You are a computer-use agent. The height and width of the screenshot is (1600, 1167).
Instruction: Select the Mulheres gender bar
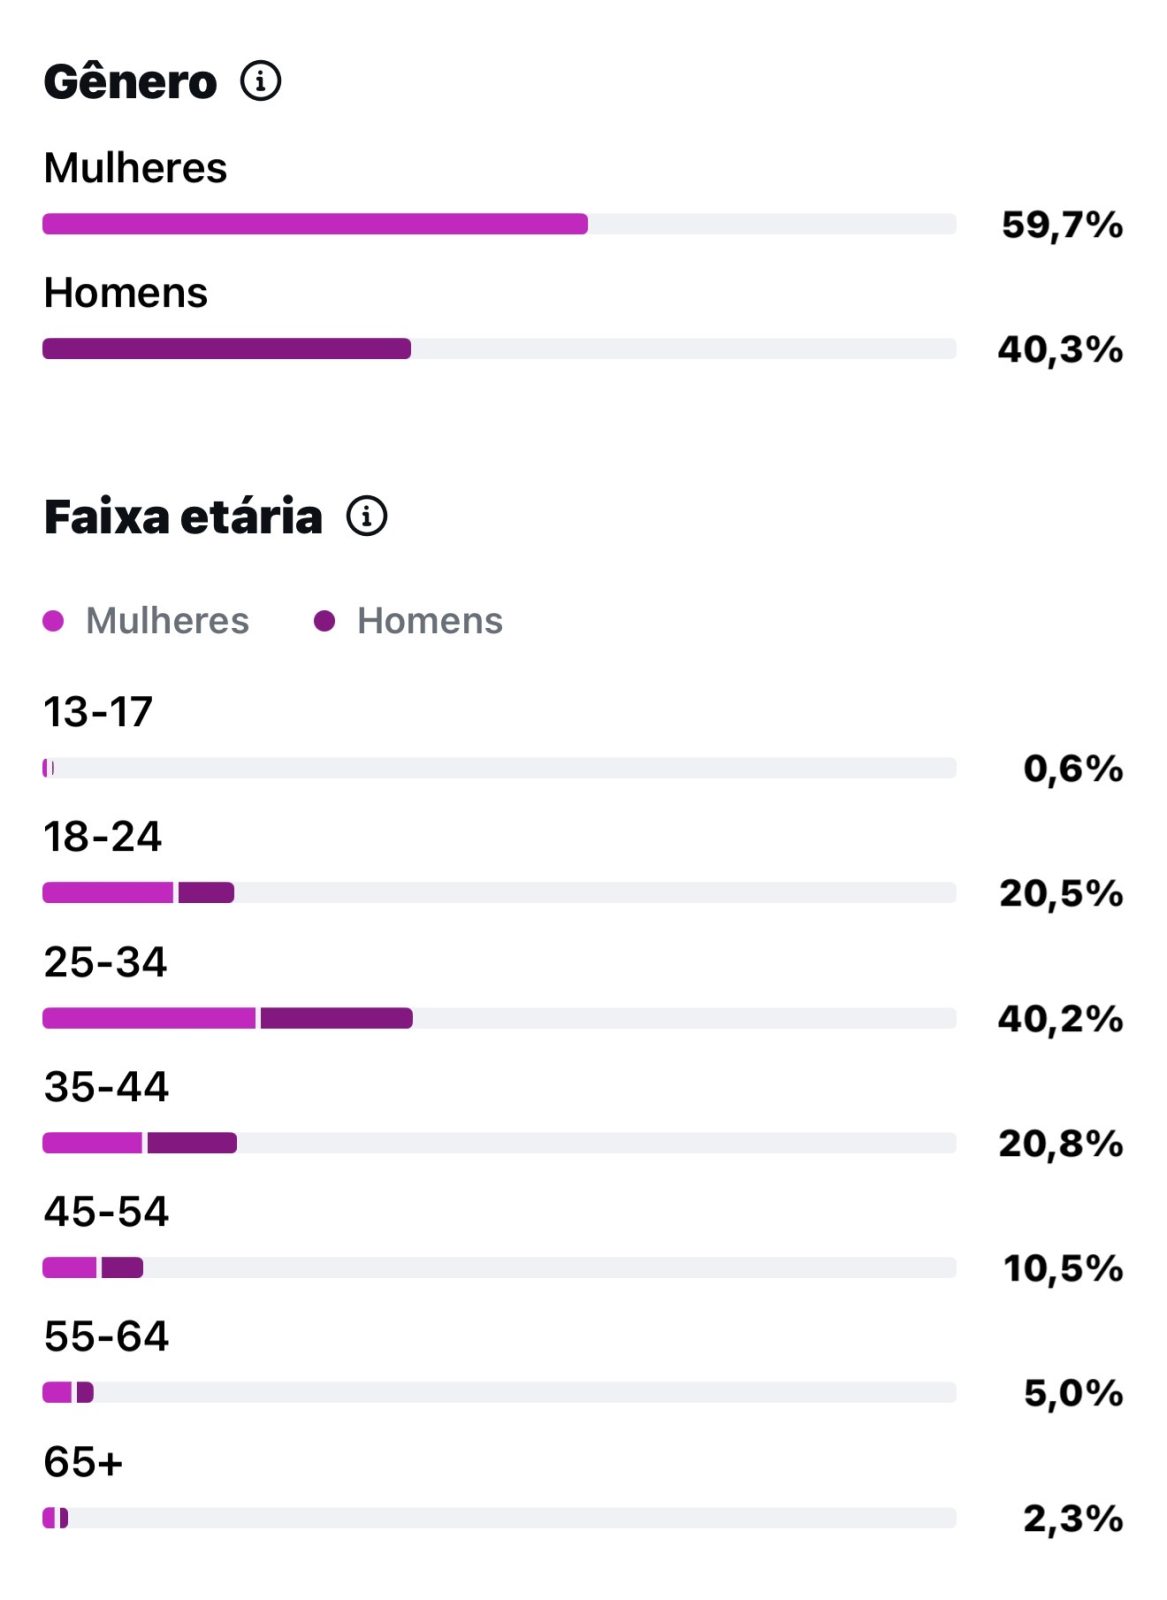coord(499,224)
